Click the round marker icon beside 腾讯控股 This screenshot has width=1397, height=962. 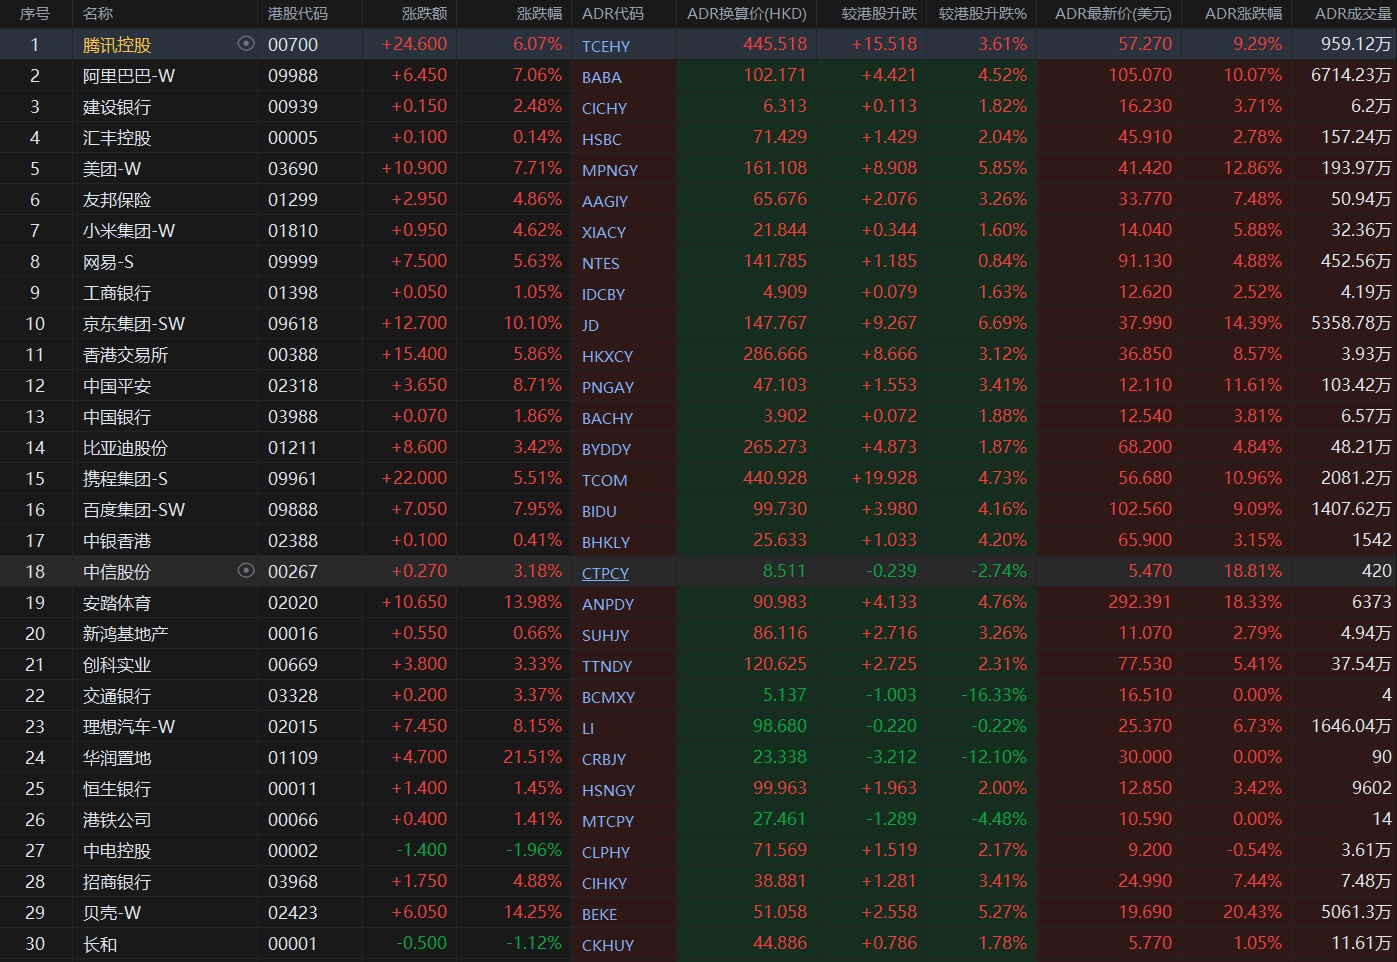pos(246,44)
